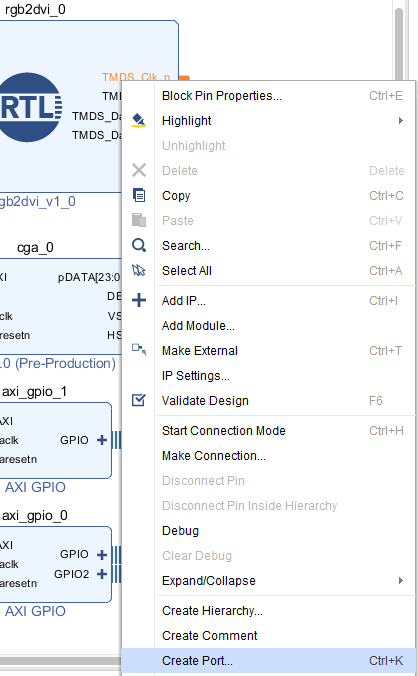Click the vertical scrollbar of the diagram
This screenshot has height=676, width=418.
tap(399, 43)
